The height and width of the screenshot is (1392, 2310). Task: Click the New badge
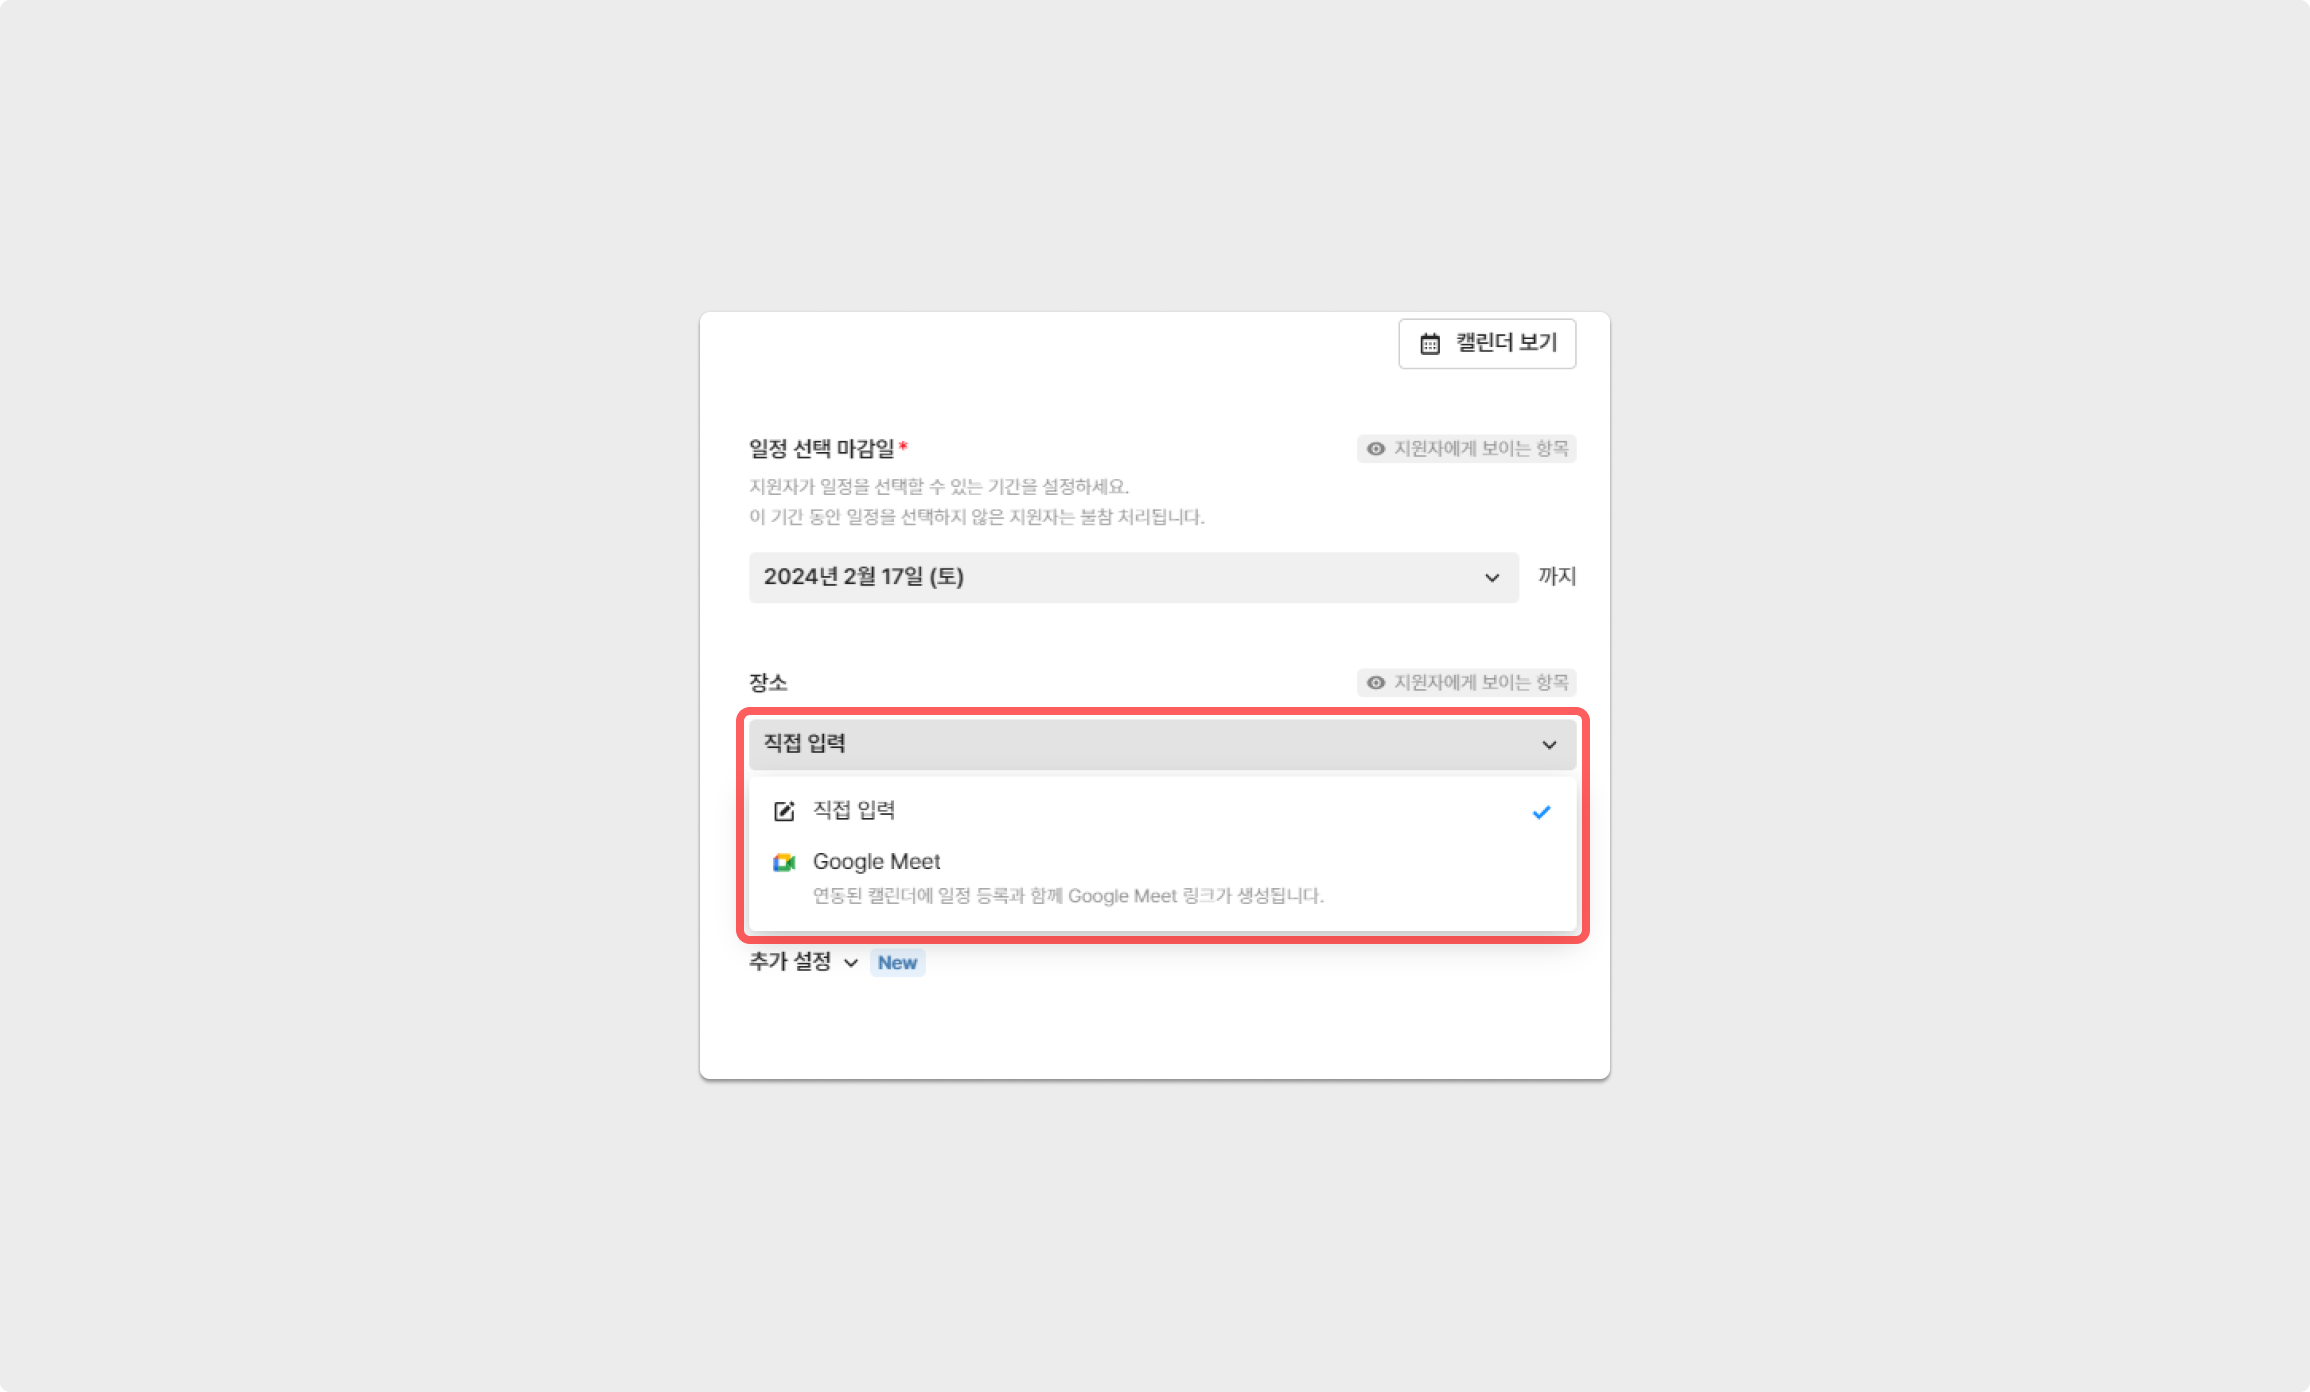pyautogui.click(x=897, y=963)
